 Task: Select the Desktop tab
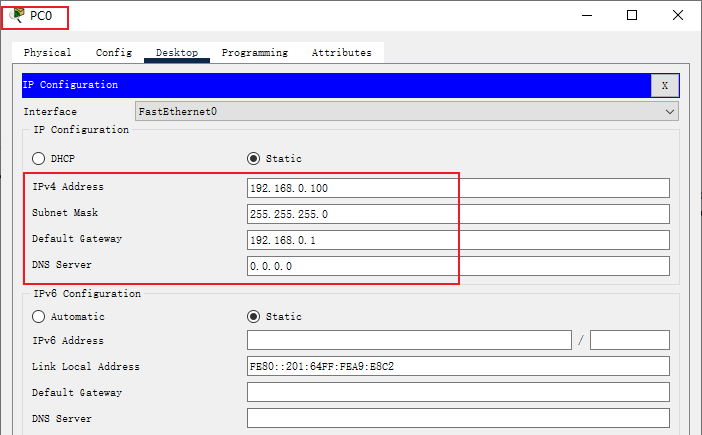(x=177, y=52)
